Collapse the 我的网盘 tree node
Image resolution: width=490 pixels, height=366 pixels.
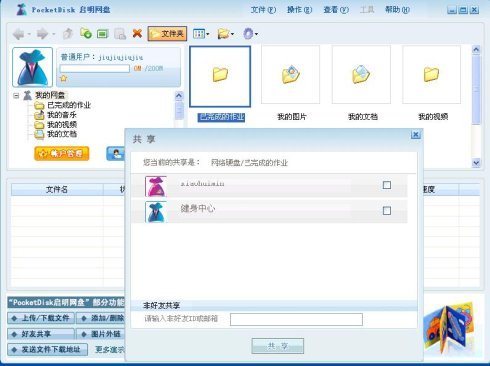click(16, 96)
